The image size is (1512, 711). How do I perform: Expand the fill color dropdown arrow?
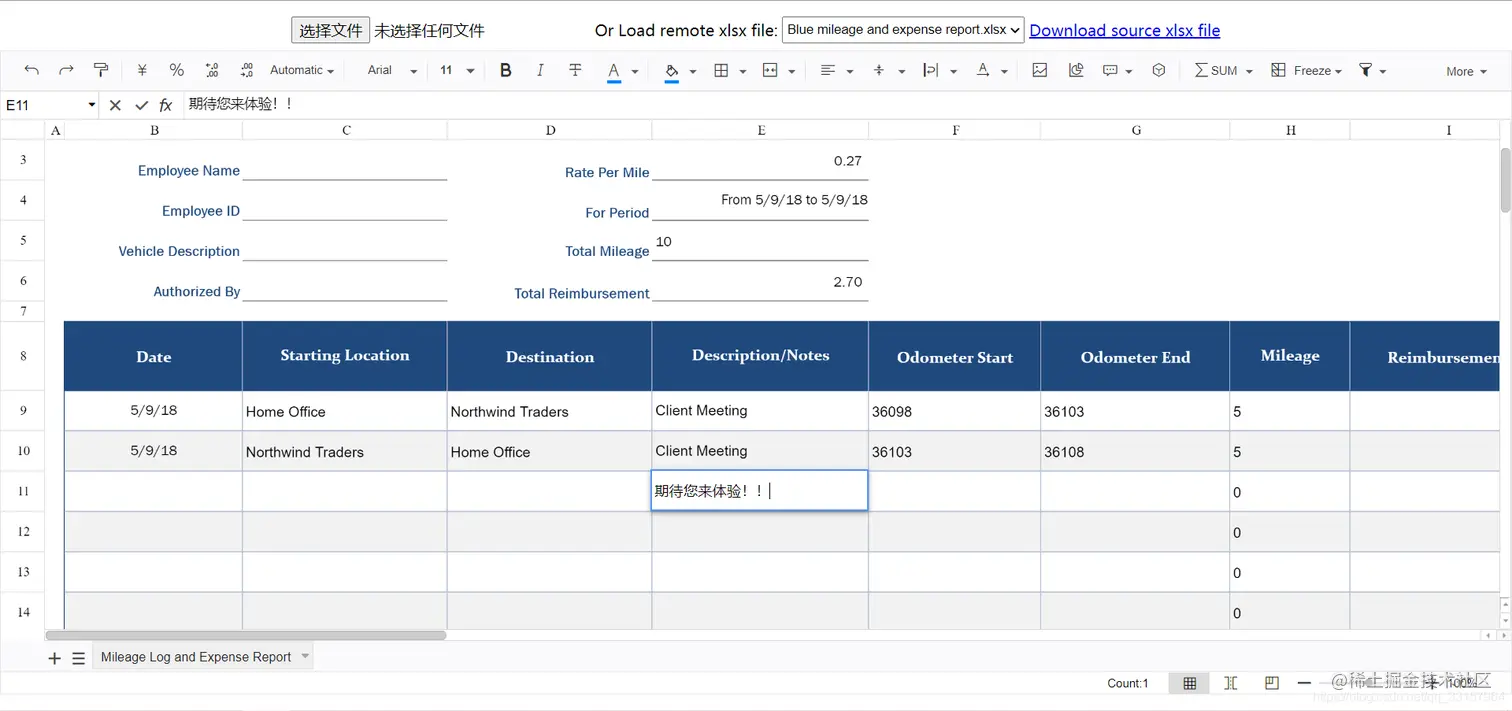(x=695, y=71)
